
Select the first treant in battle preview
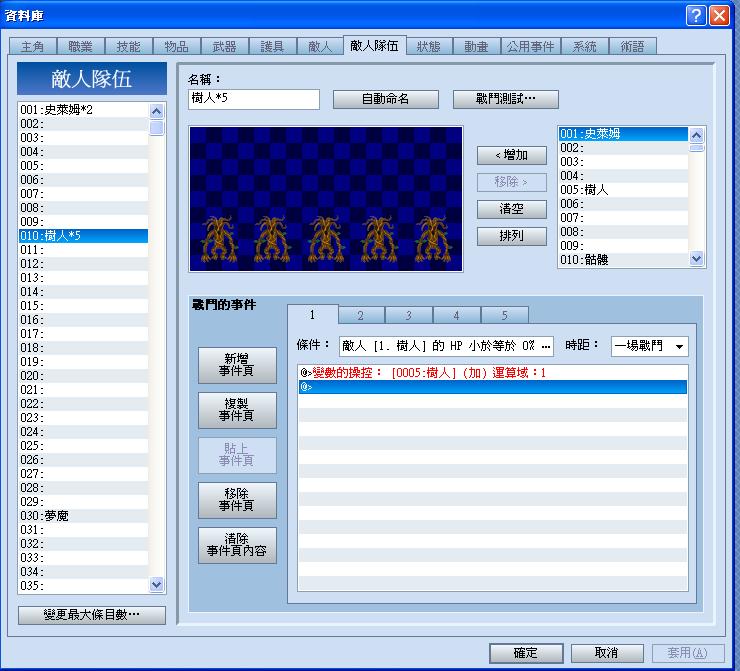[219, 239]
